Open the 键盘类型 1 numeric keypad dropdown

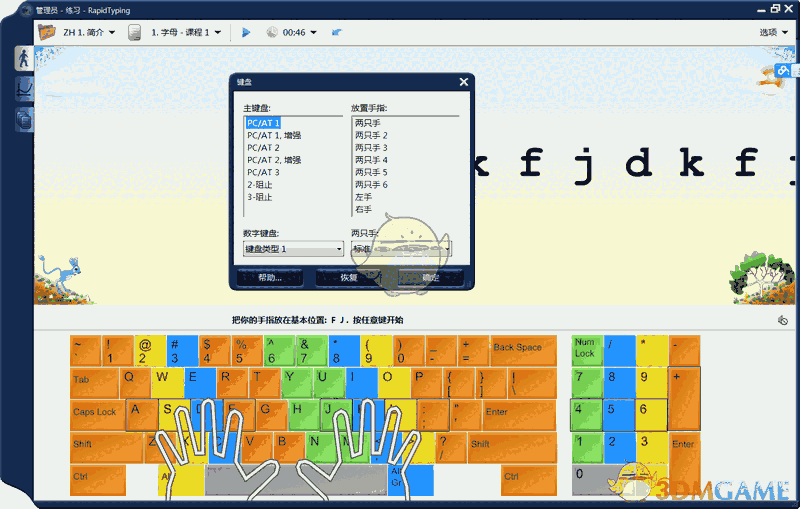293,249
